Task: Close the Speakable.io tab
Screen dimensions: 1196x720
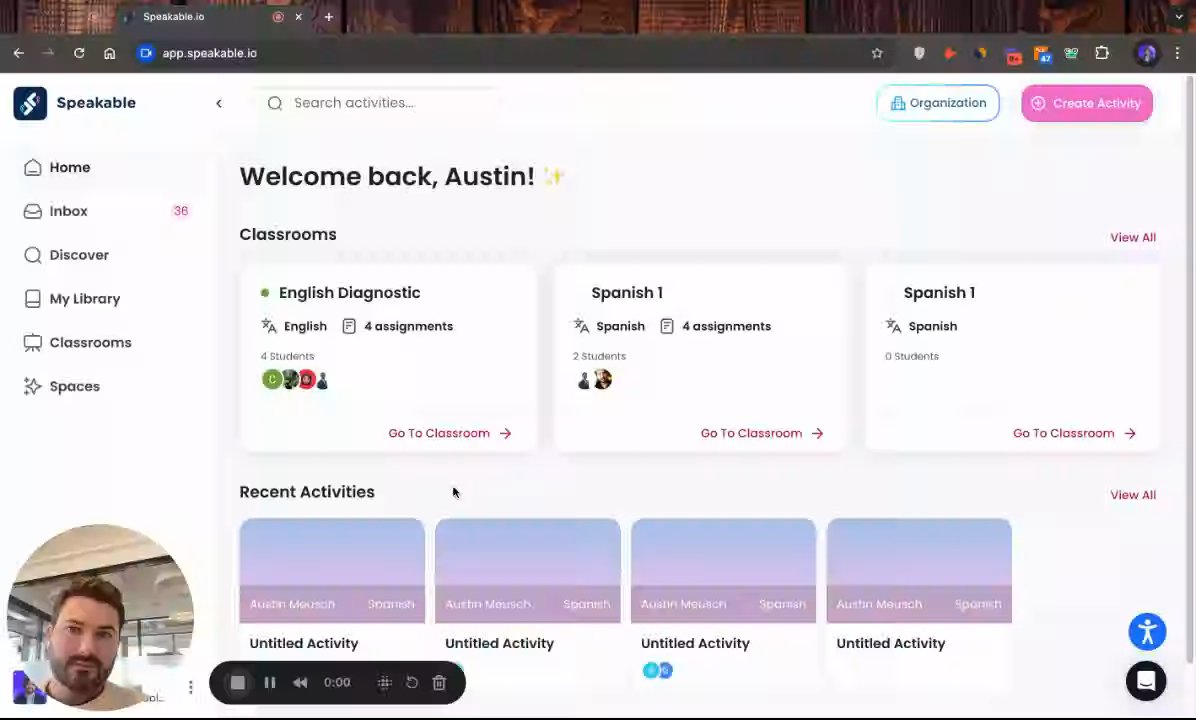Action: [x=299, y=17]
